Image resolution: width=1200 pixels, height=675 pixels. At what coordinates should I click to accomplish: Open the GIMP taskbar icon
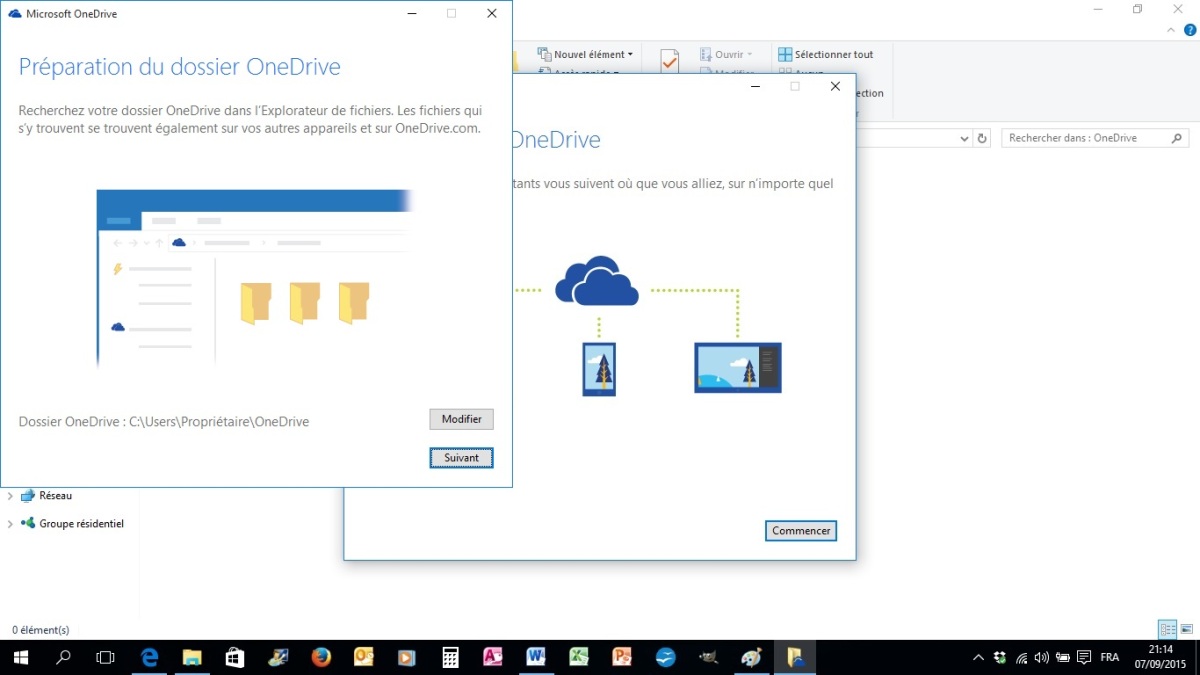708,657
